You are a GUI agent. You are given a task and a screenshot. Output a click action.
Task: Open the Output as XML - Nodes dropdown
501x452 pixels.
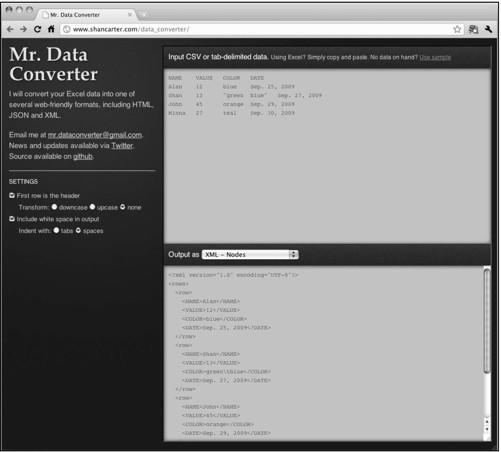(250, 254)
